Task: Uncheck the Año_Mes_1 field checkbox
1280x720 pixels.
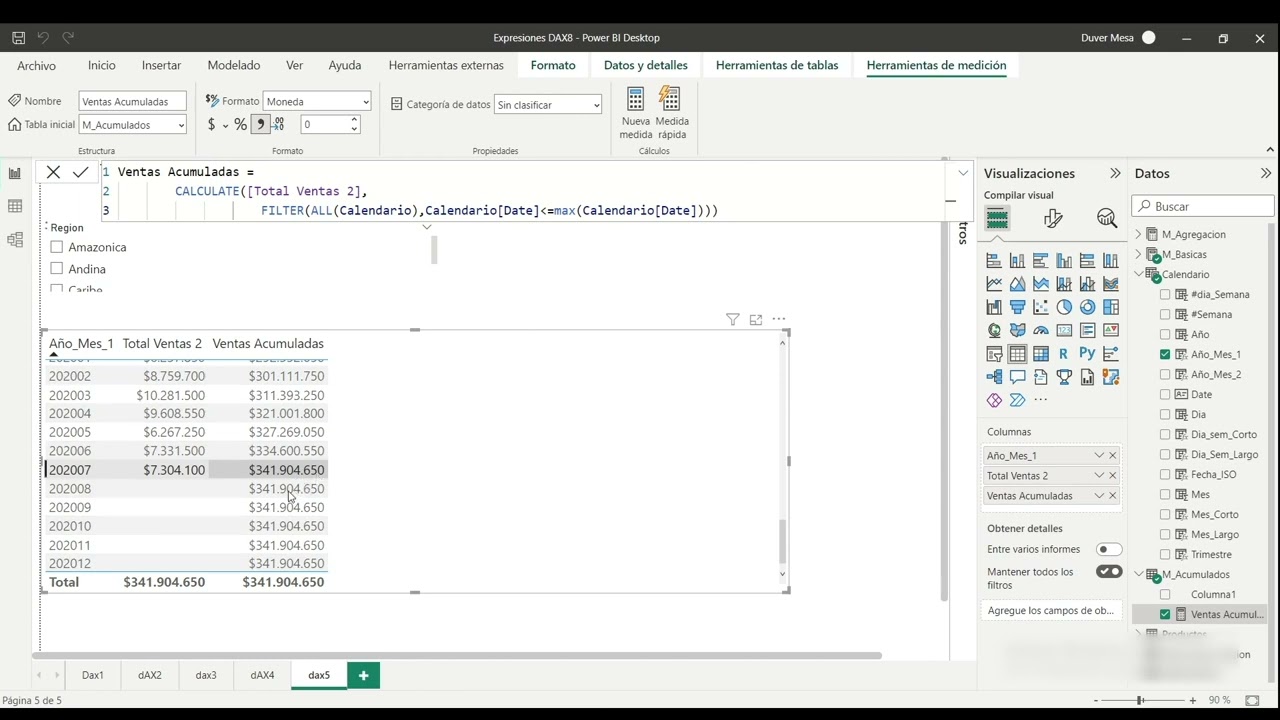Action: (x=1165, y=354)
